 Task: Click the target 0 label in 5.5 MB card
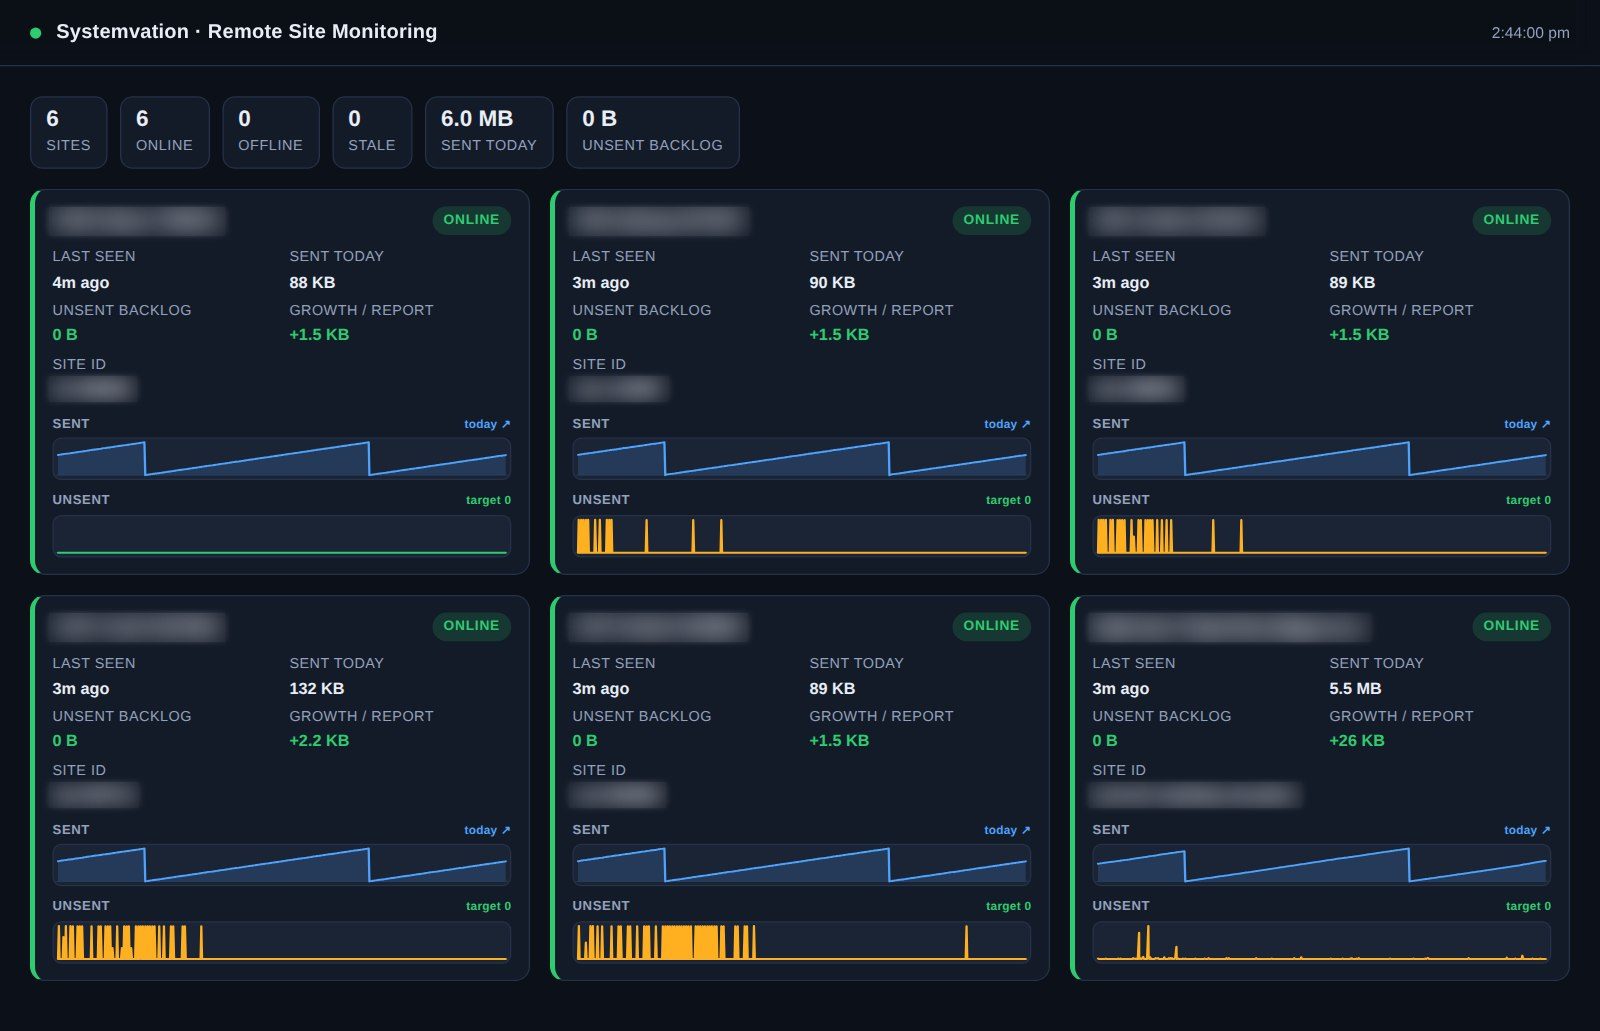pyautogui.click(x=1528, y=906)
